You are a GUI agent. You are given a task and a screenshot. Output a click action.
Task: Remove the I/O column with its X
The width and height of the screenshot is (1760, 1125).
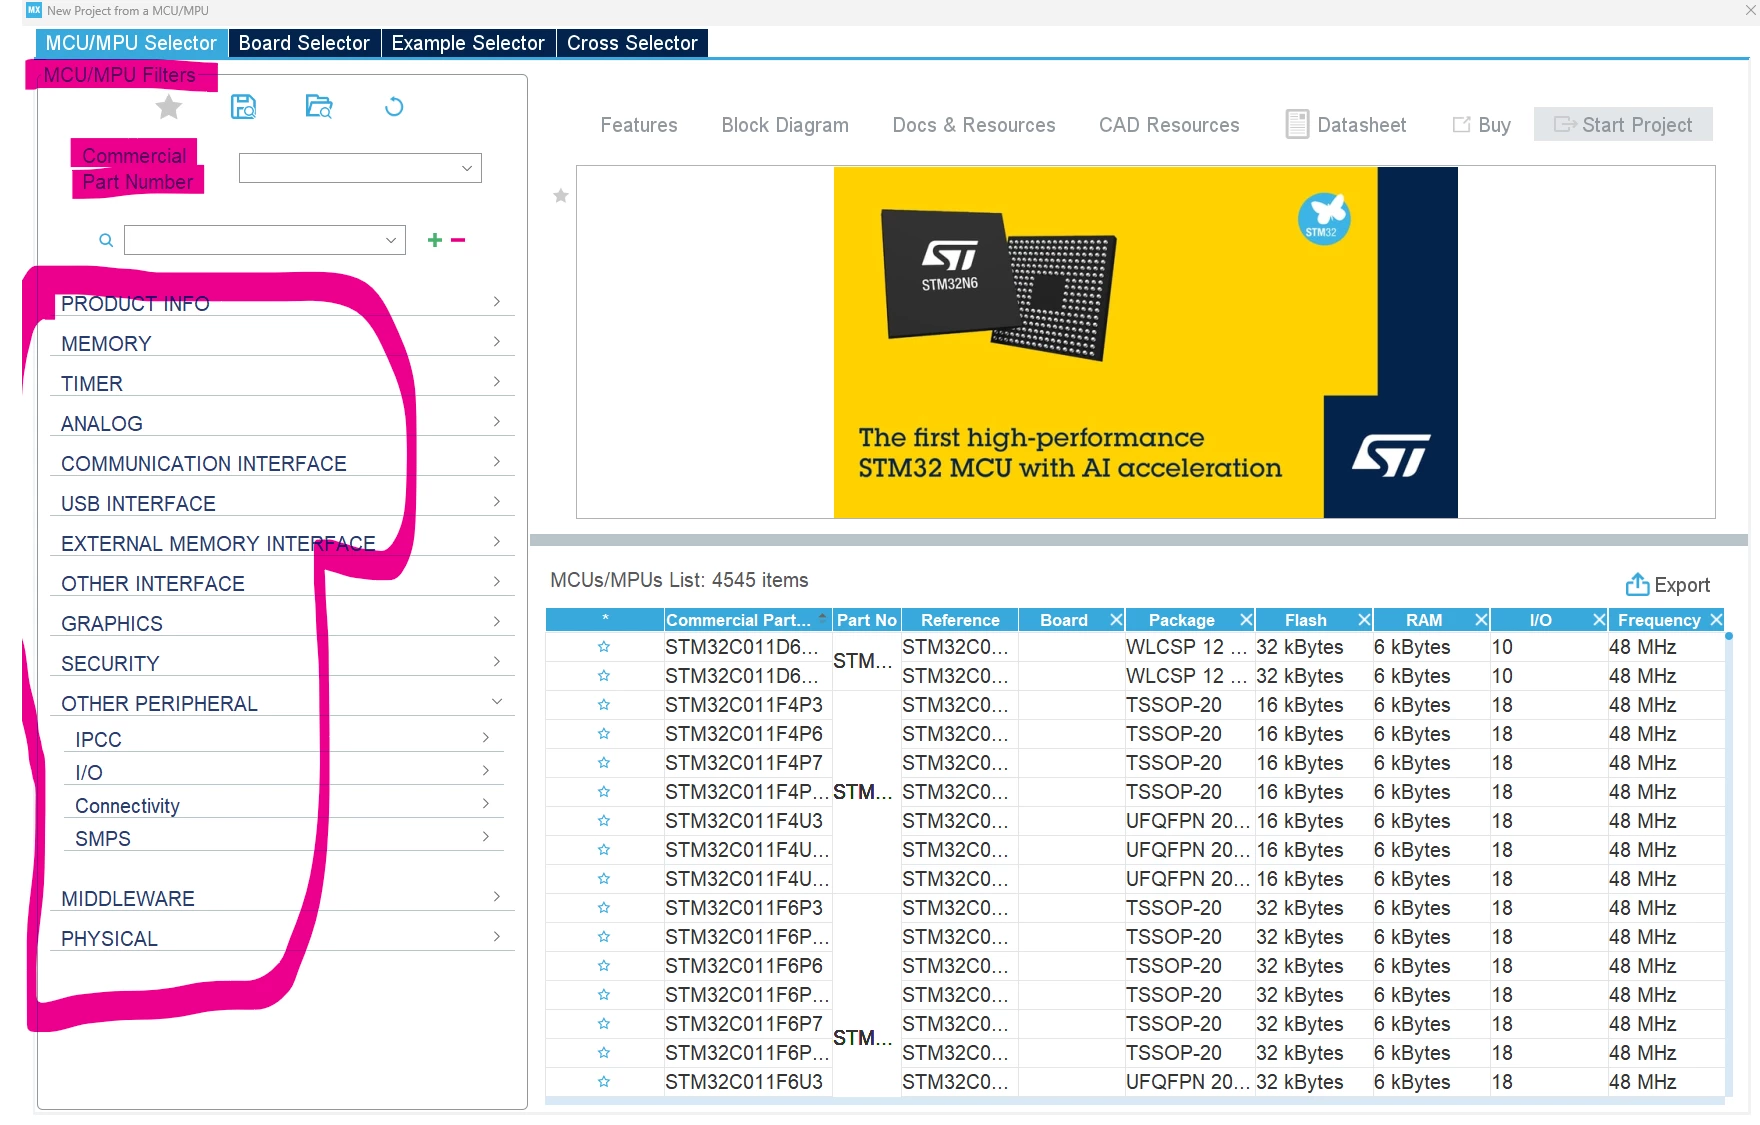pos(1599,620)
